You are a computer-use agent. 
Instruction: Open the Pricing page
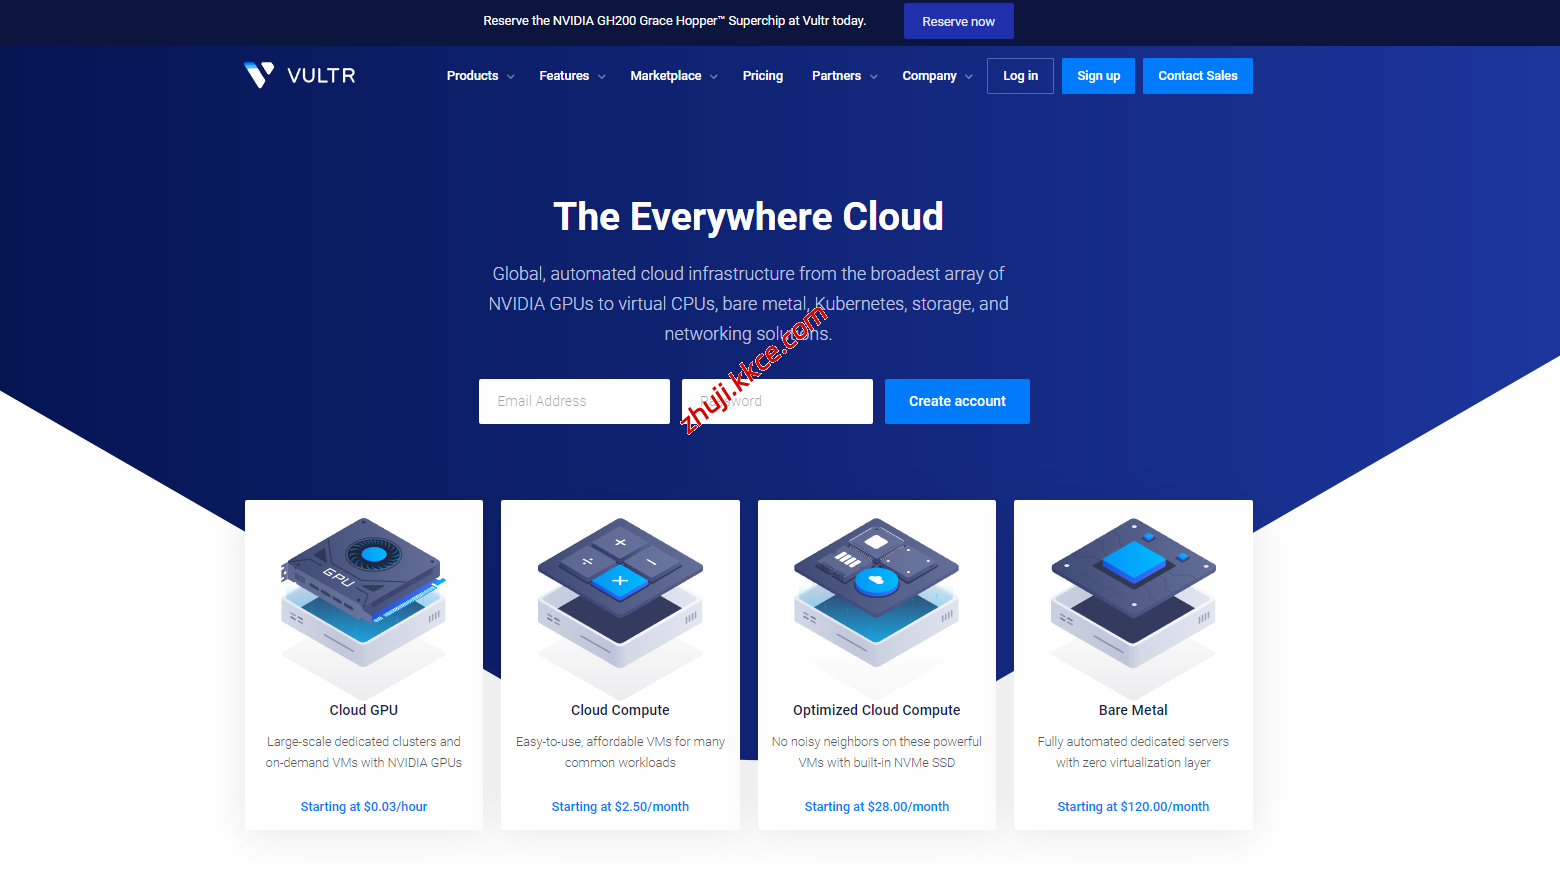click(763, 75)
